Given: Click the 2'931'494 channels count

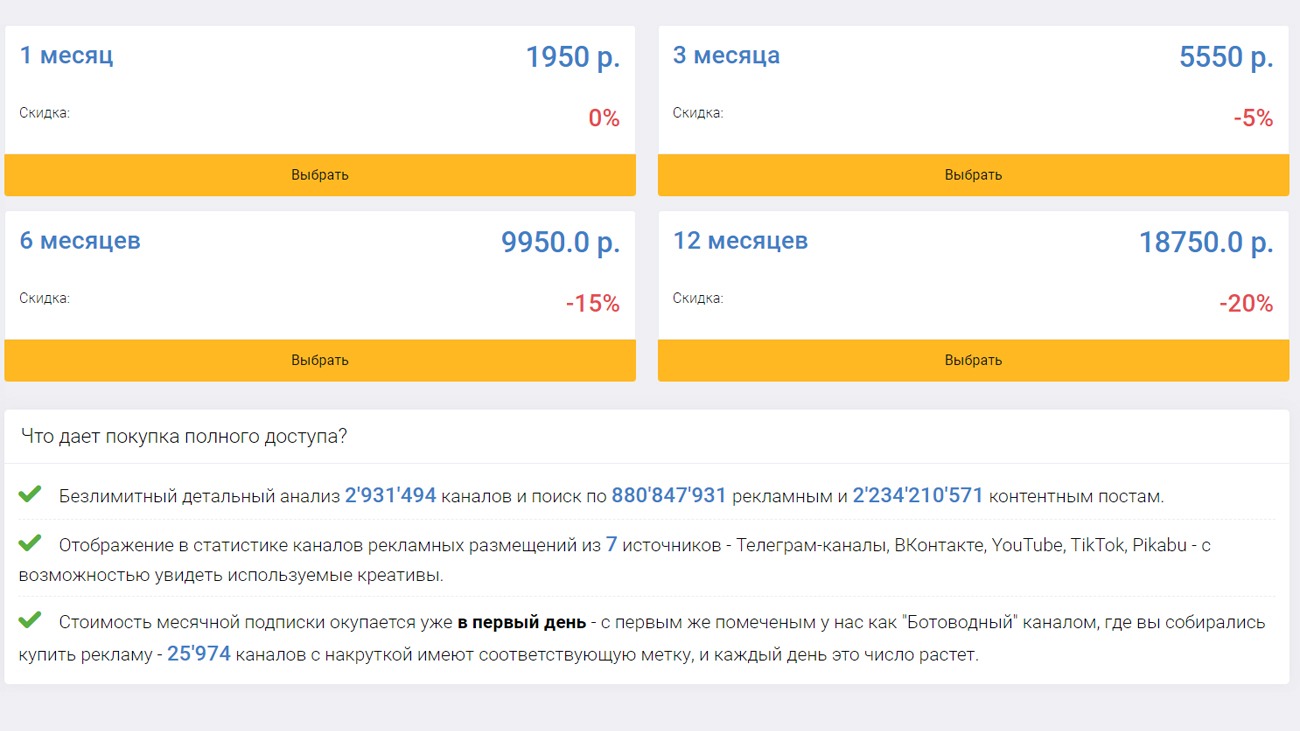Looking at the screenshot, I should pyautogui.click(x=390, y=496).
